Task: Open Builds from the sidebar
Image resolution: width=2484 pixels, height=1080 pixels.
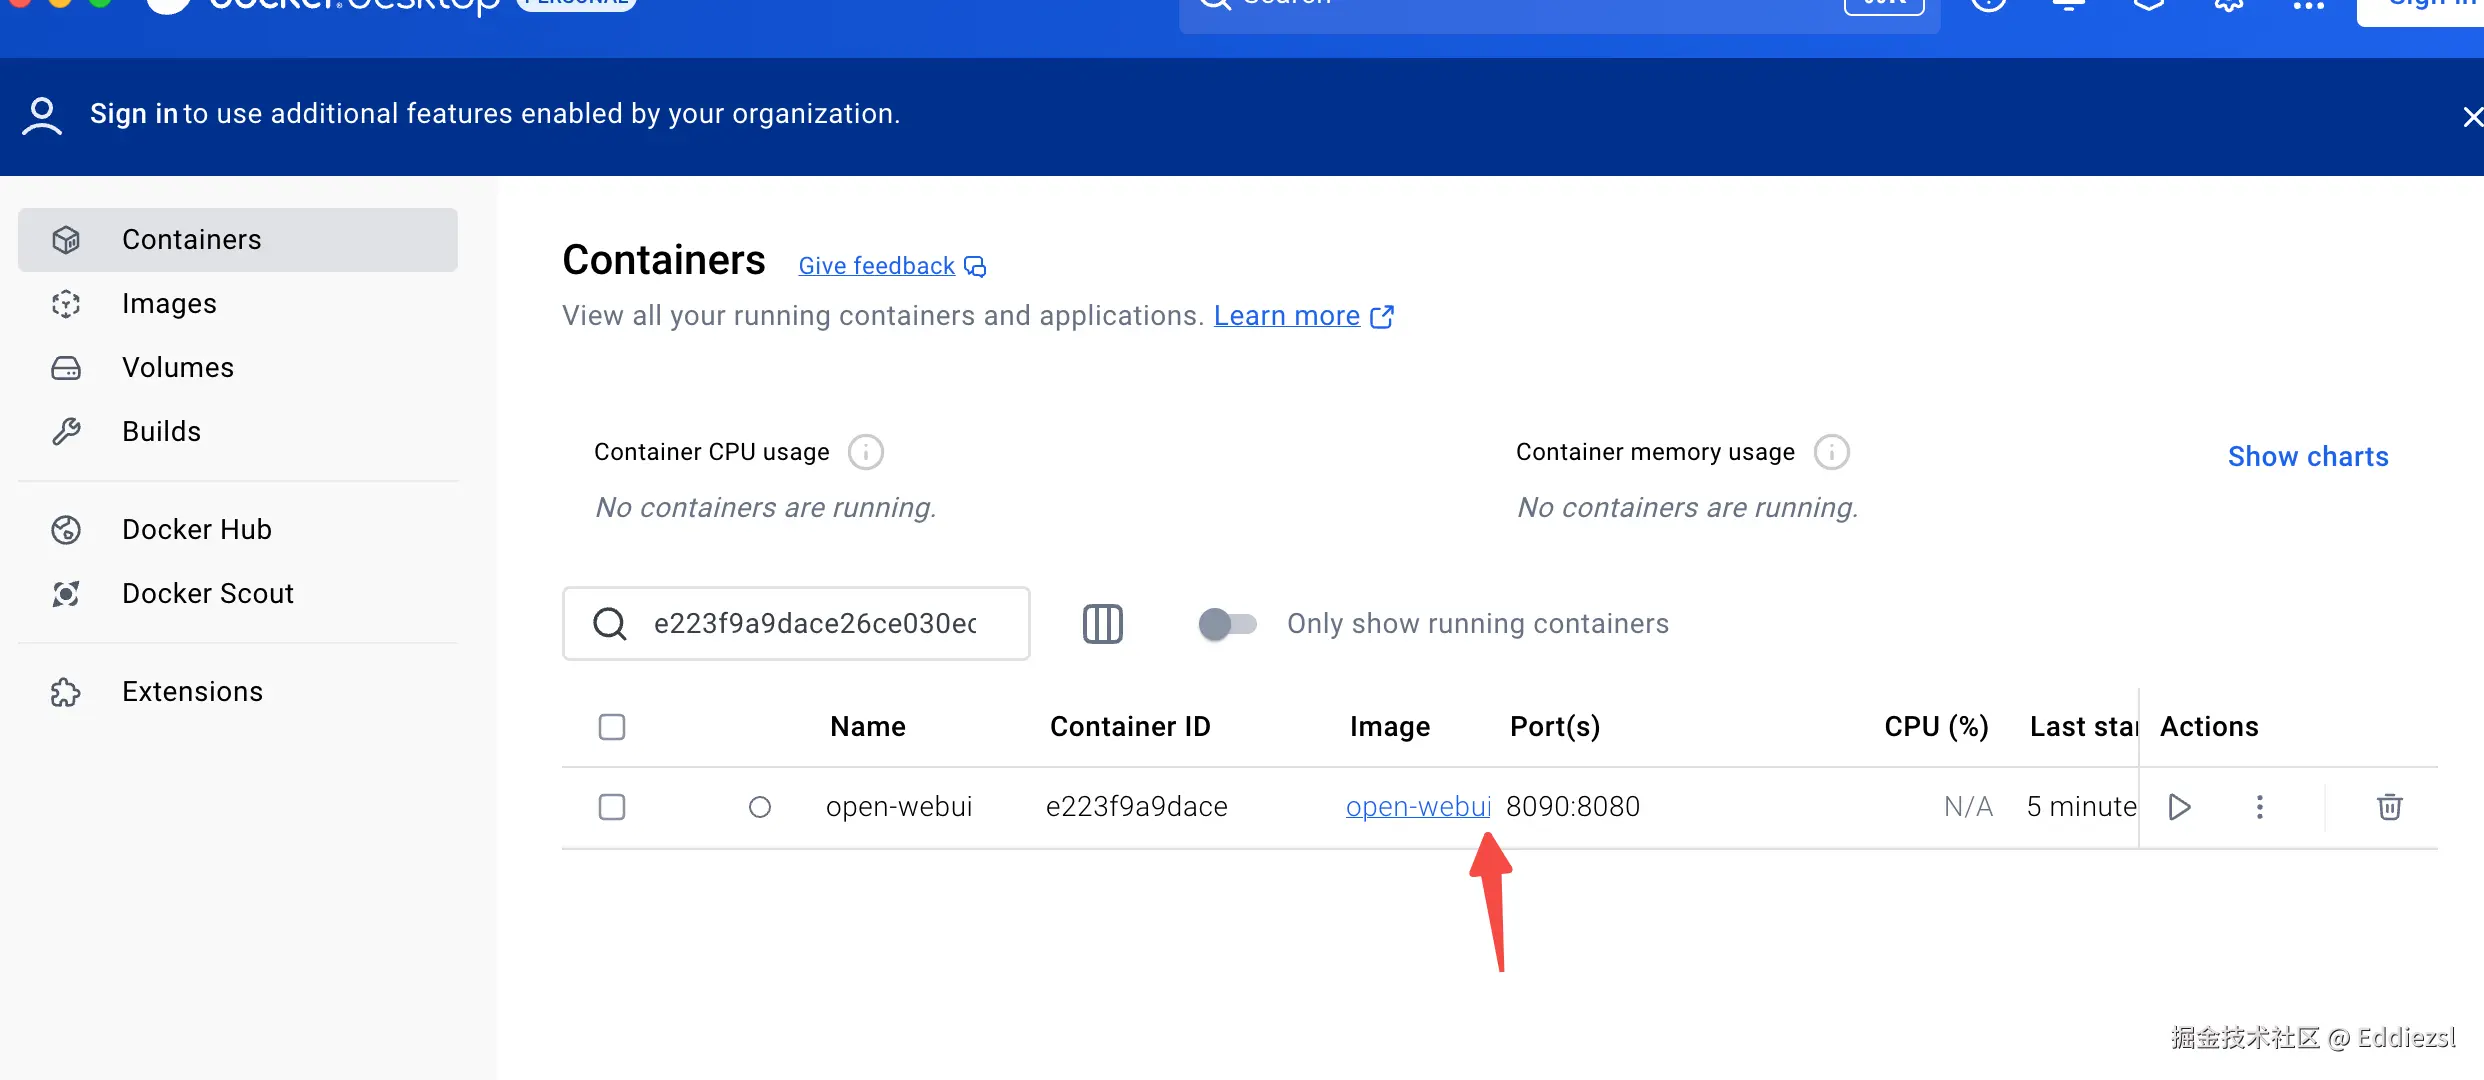Action: [161, 432]
